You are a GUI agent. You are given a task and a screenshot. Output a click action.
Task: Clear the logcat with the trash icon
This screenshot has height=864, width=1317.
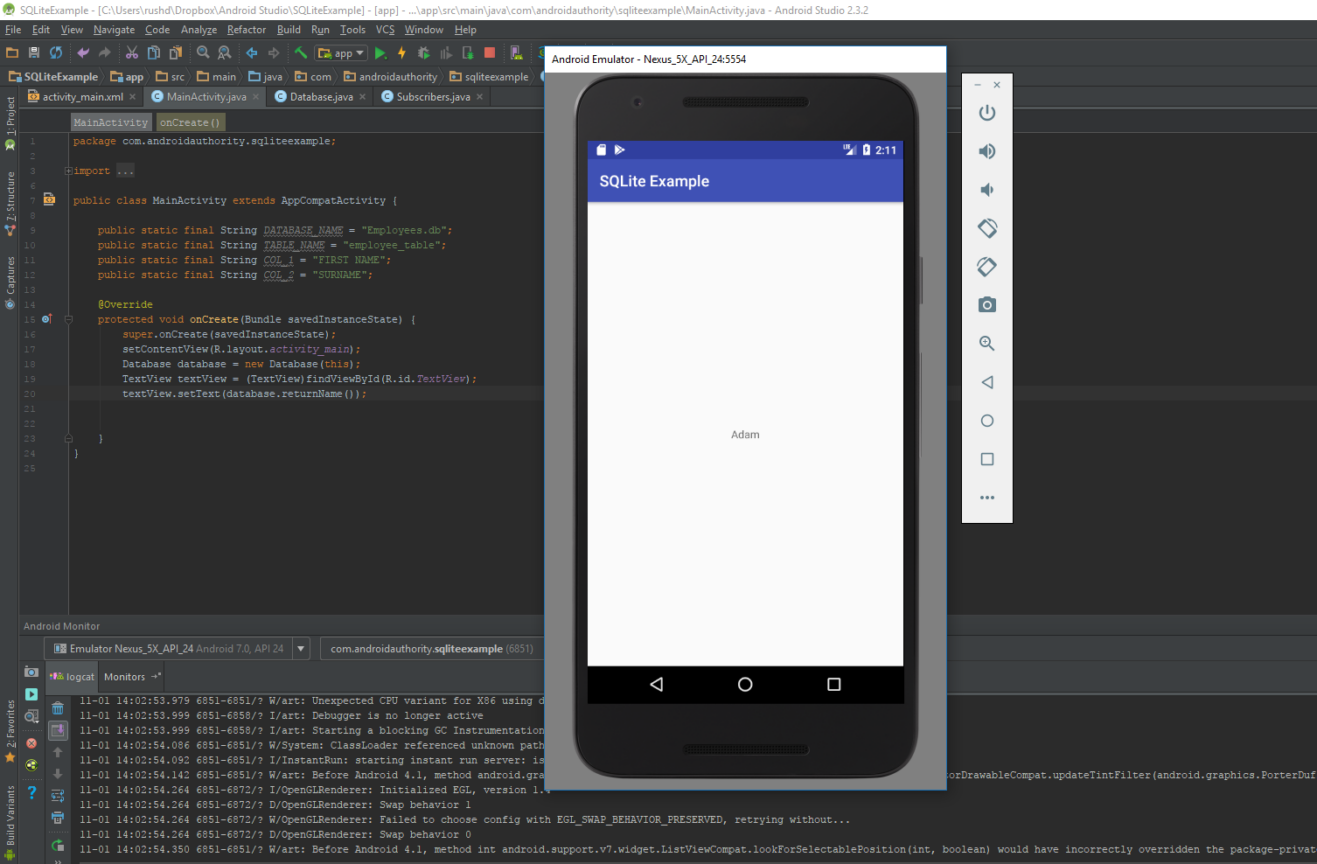[57, 707]
